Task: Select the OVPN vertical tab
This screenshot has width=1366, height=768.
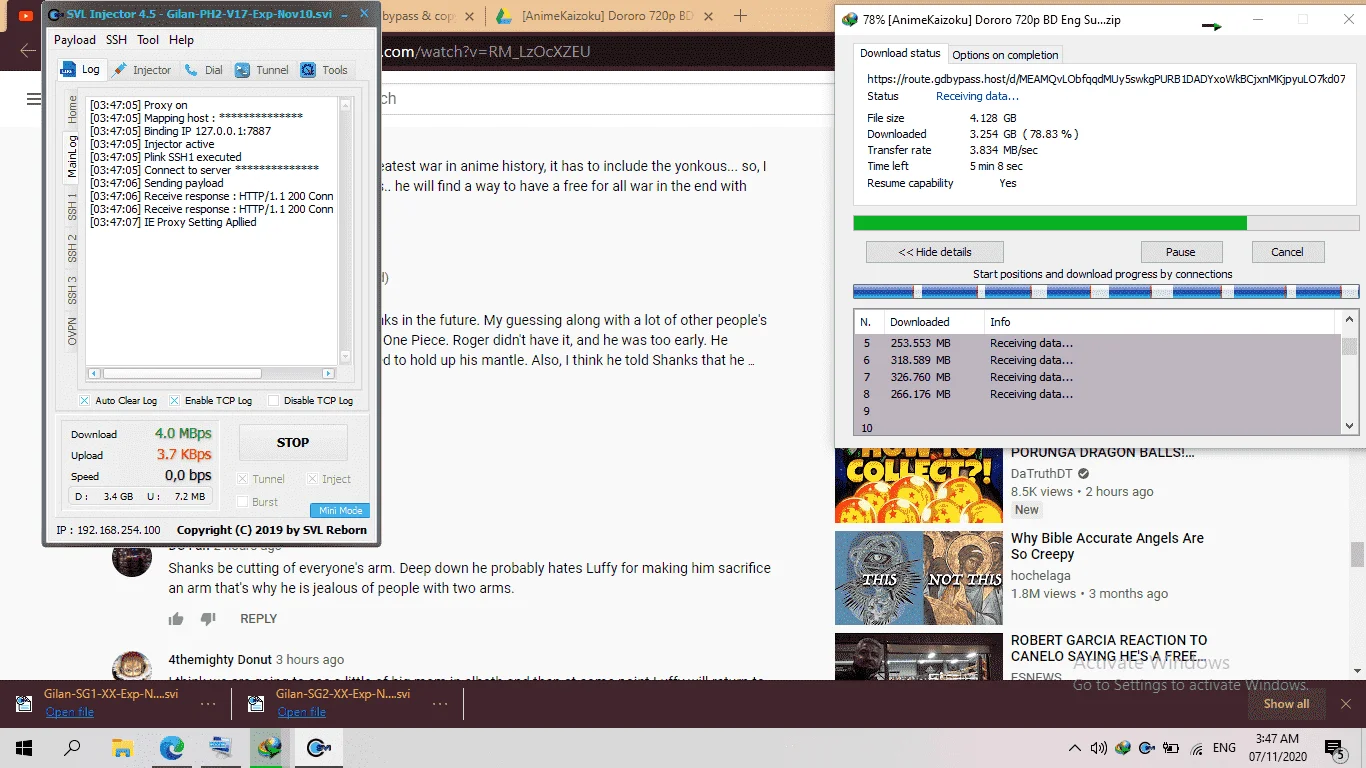Action: [72, 331]
